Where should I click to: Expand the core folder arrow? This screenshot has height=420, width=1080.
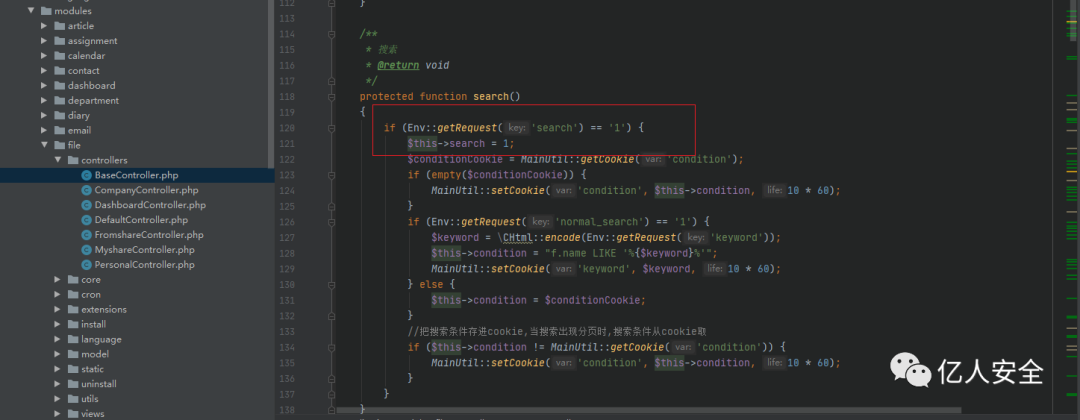59,280
